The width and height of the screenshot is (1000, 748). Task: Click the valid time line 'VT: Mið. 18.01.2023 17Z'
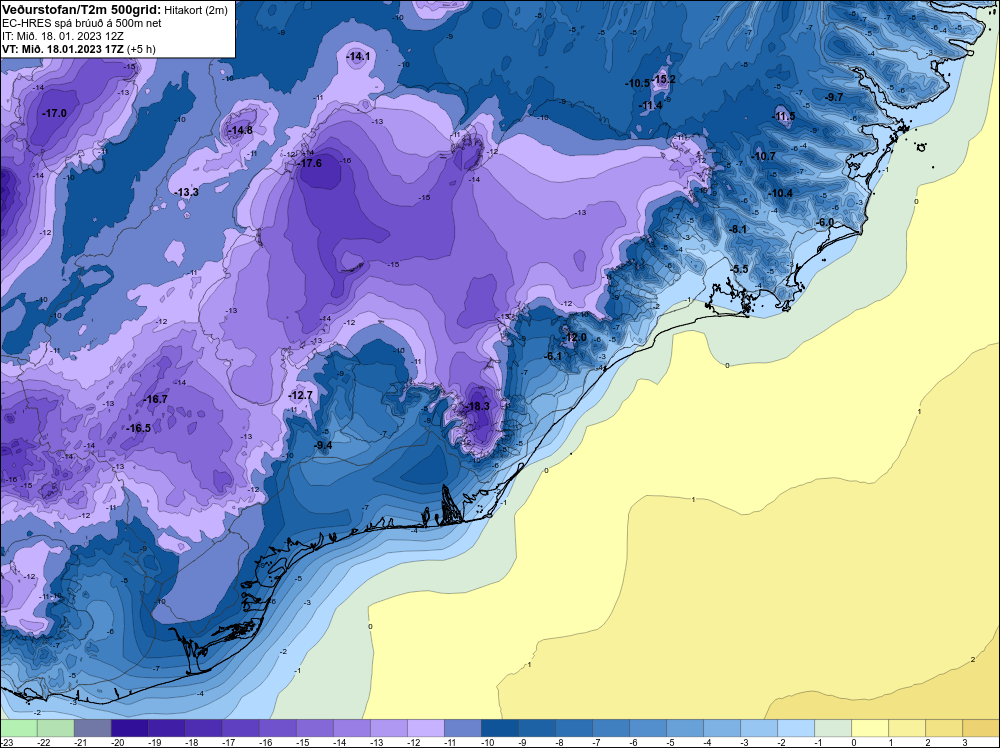63,49
